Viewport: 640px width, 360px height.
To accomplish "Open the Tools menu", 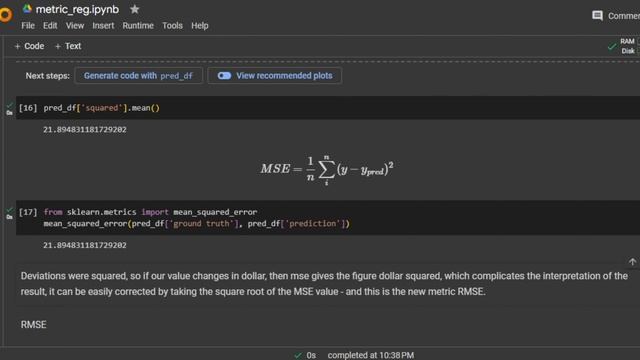I will tap(172, 25).
